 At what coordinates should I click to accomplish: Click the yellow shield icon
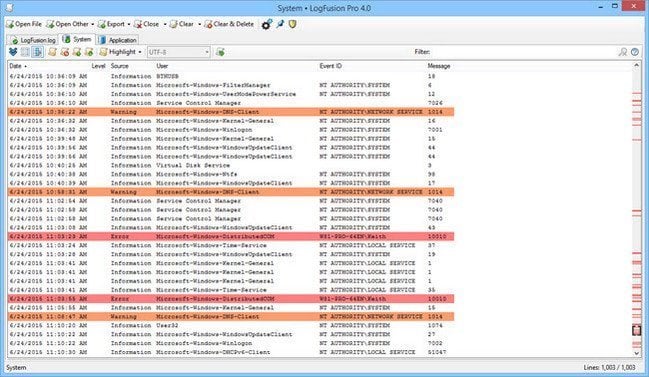[293, 24]
